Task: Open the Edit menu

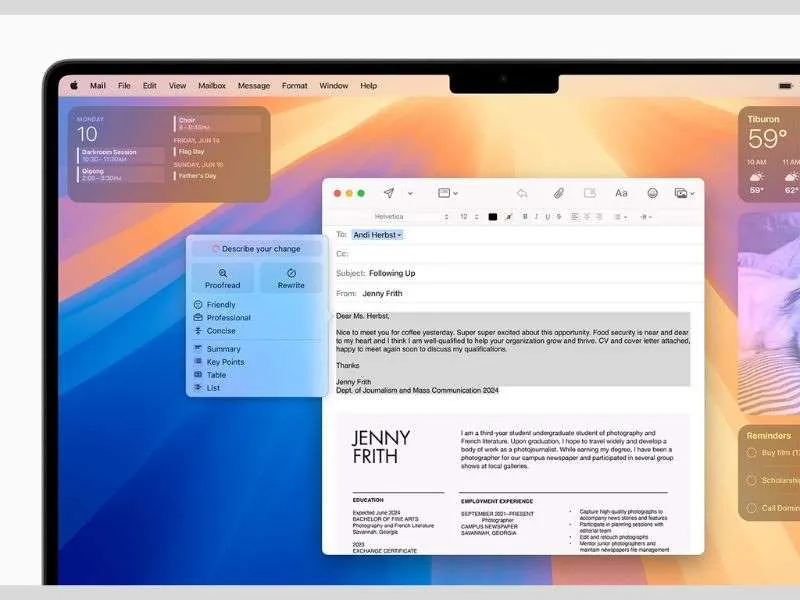Action: (x=149, y=86)
